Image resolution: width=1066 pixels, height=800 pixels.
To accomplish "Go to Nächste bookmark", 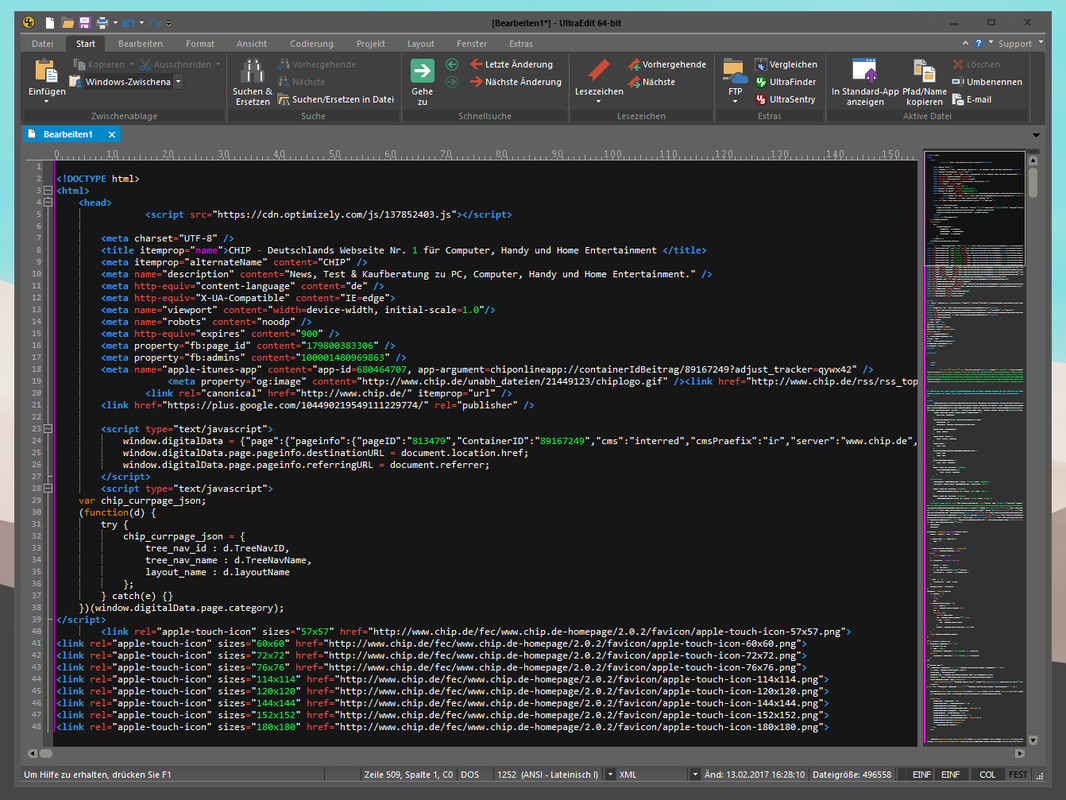I will [651, 82].
